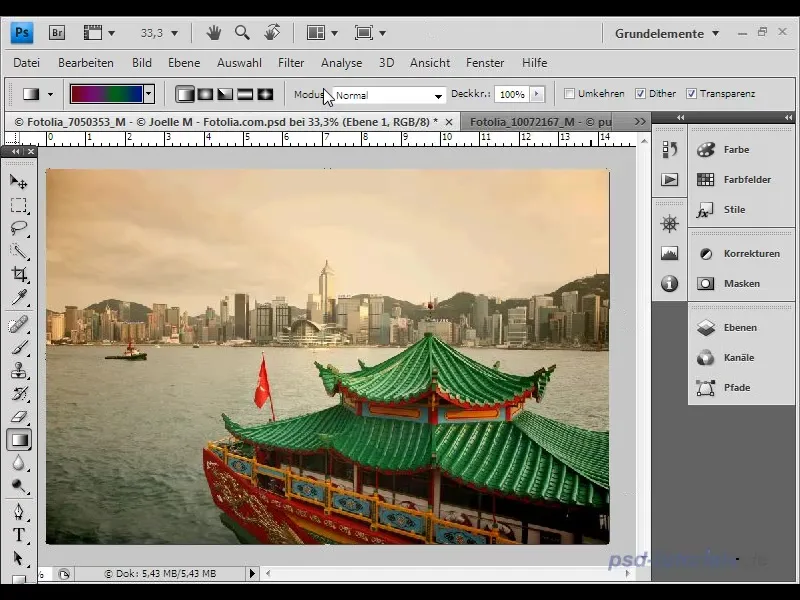Select the Crop tool
The image size is (800, 600).
(x=19, y=274)
